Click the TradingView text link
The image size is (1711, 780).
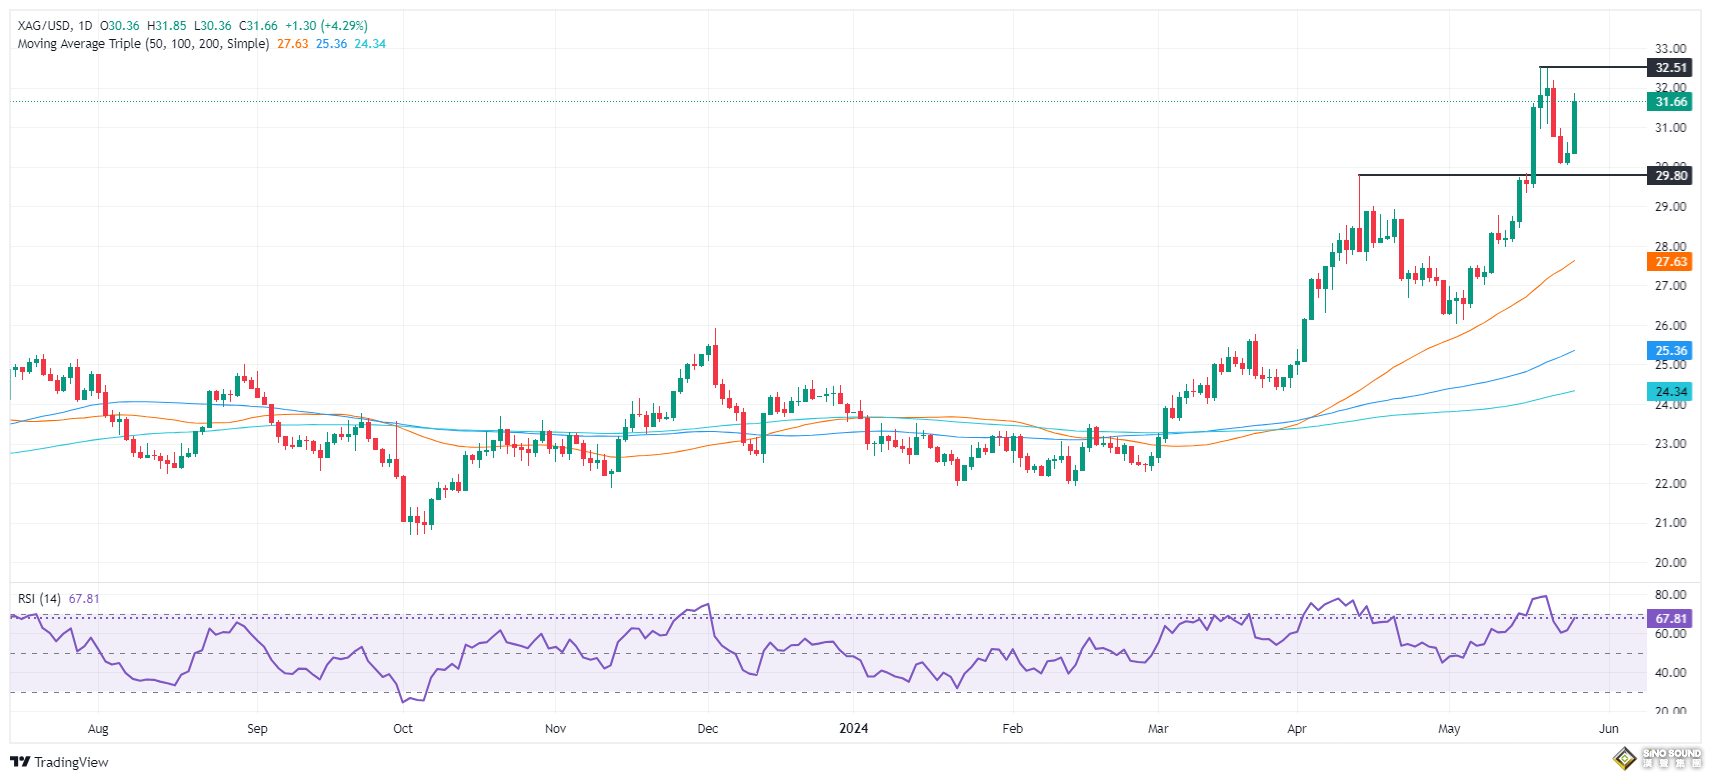(x=71, y=762)
